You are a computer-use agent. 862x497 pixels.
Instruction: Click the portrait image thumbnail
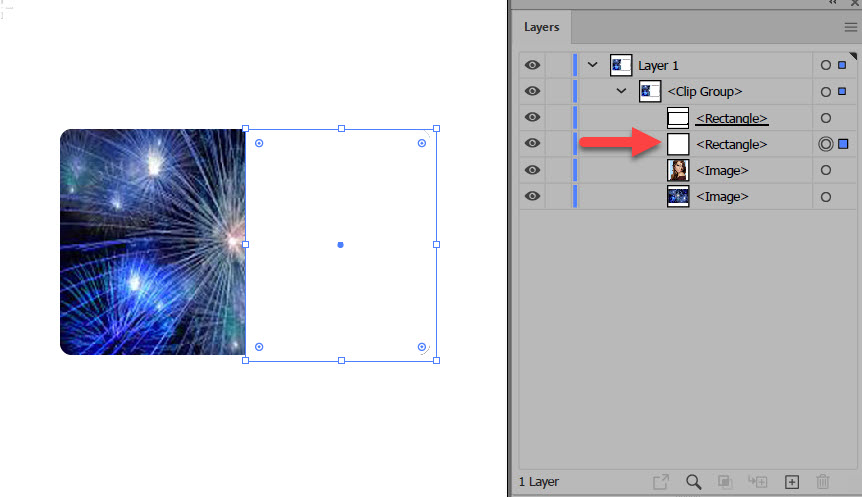point(678,170)
